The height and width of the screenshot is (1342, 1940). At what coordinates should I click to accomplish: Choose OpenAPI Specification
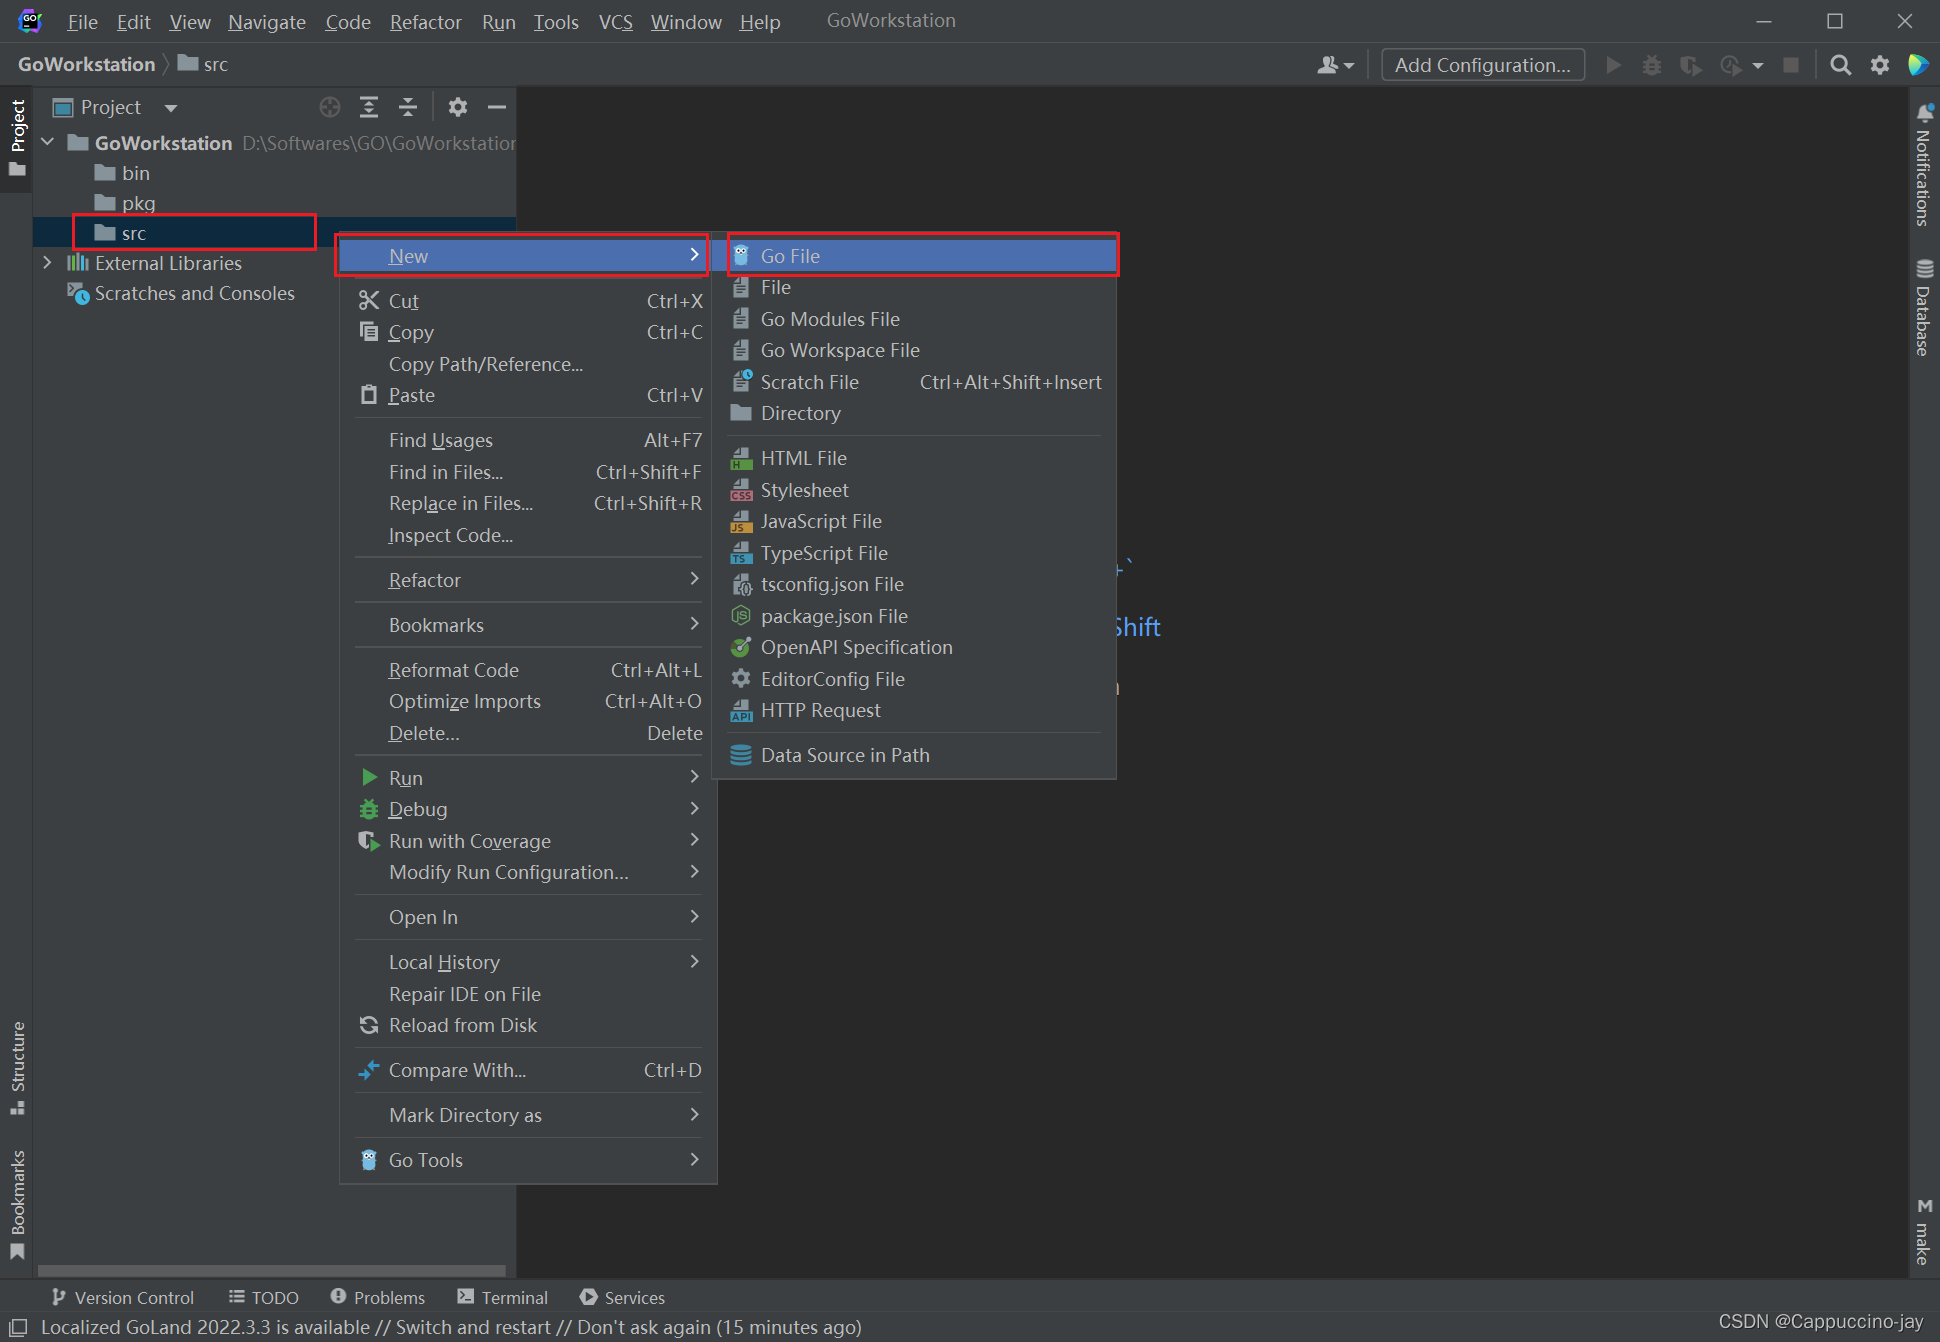click(914, 647)
